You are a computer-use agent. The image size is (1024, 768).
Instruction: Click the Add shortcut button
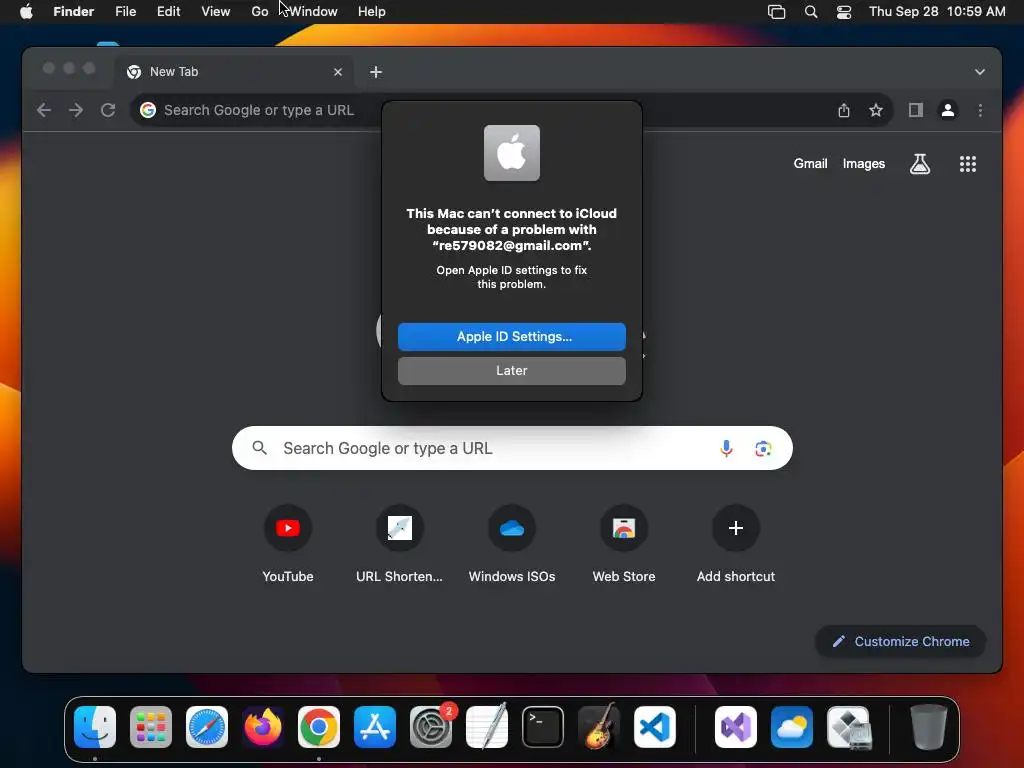(x=735, y=543)
